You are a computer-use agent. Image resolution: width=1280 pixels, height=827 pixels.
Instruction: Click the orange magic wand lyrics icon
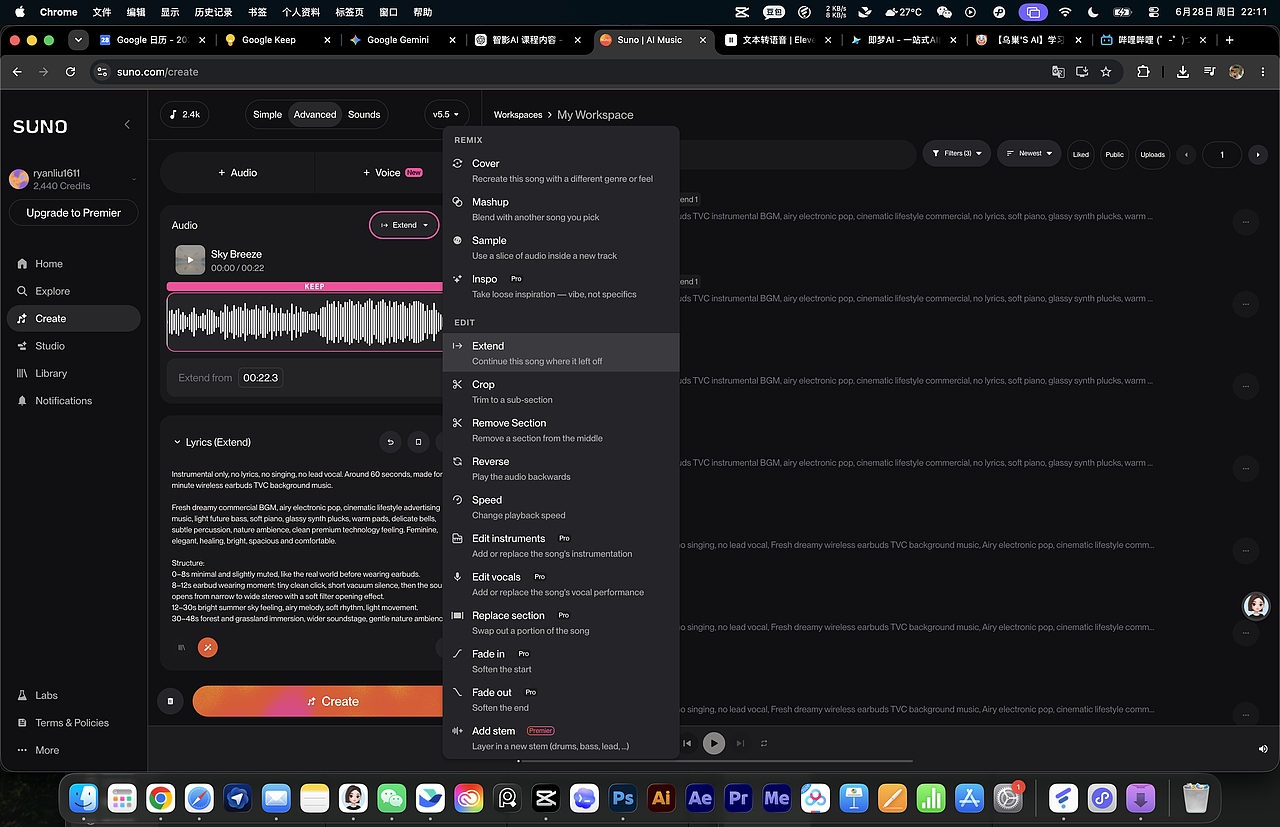pyautogui.click(x=208, y=647)
